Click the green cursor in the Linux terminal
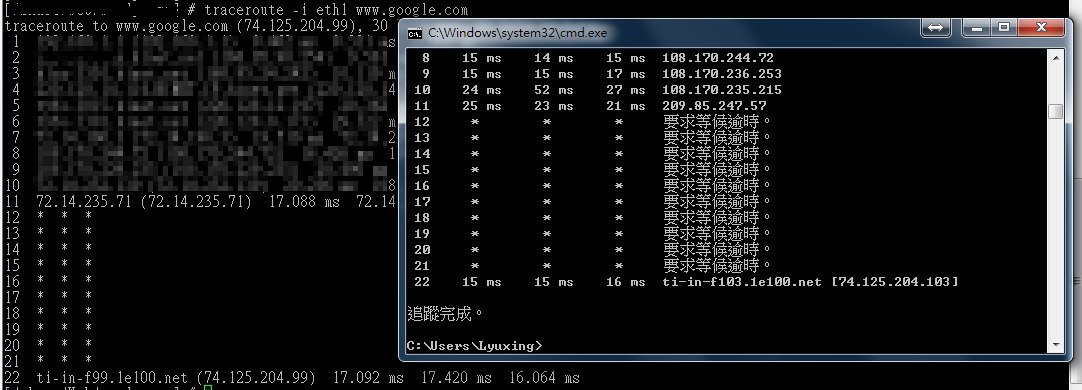 click(208, 388)
